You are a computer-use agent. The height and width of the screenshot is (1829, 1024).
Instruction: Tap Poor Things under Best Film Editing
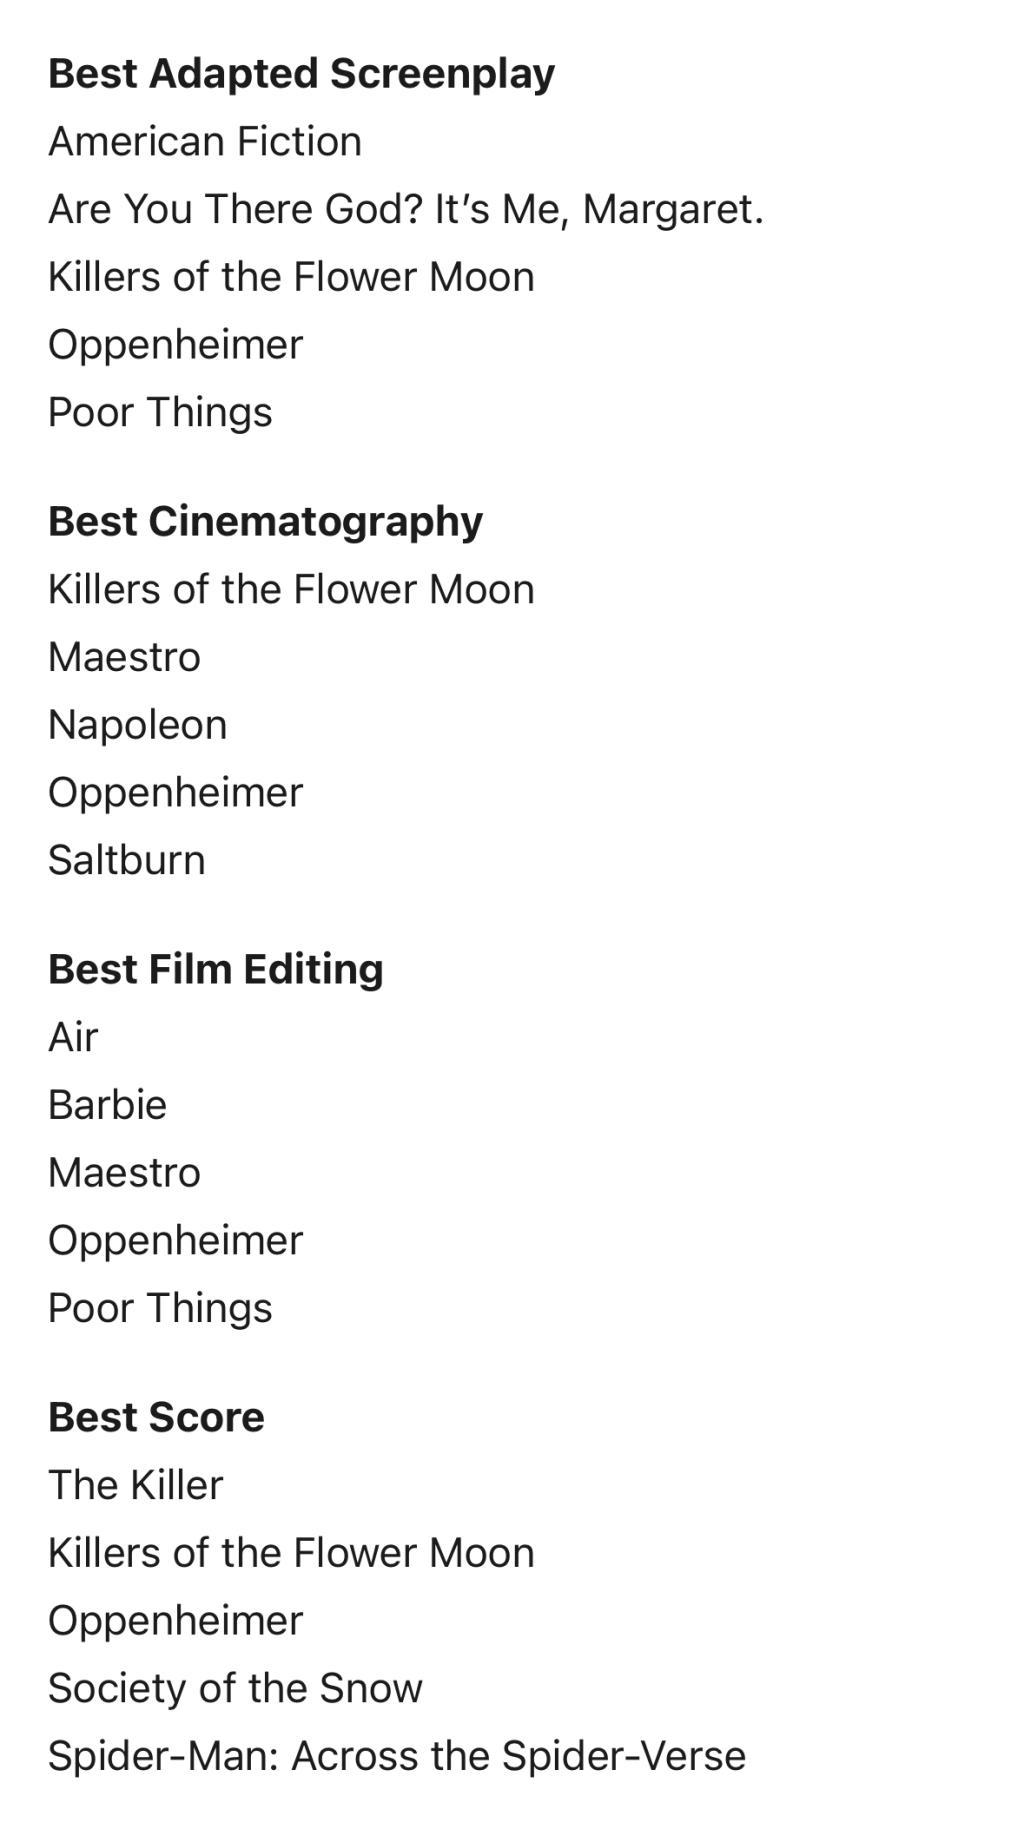click(160, 1309)
